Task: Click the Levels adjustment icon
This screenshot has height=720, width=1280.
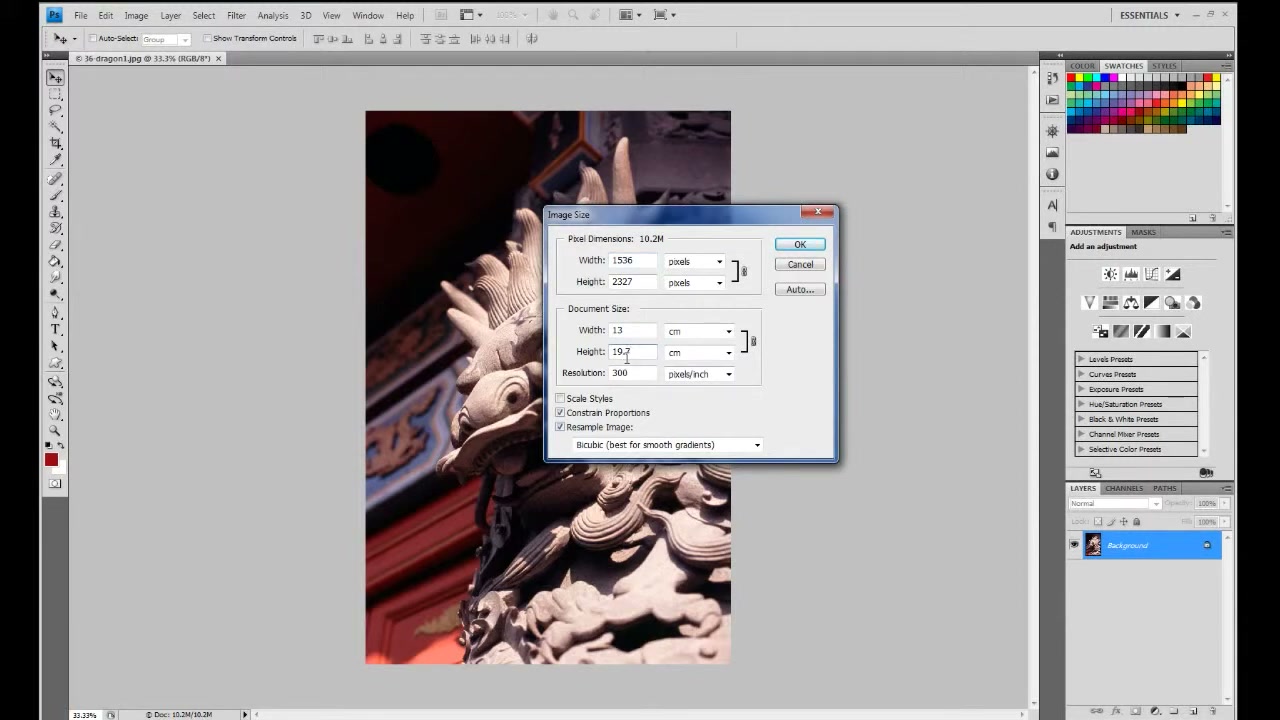Action: point(1131,274)
